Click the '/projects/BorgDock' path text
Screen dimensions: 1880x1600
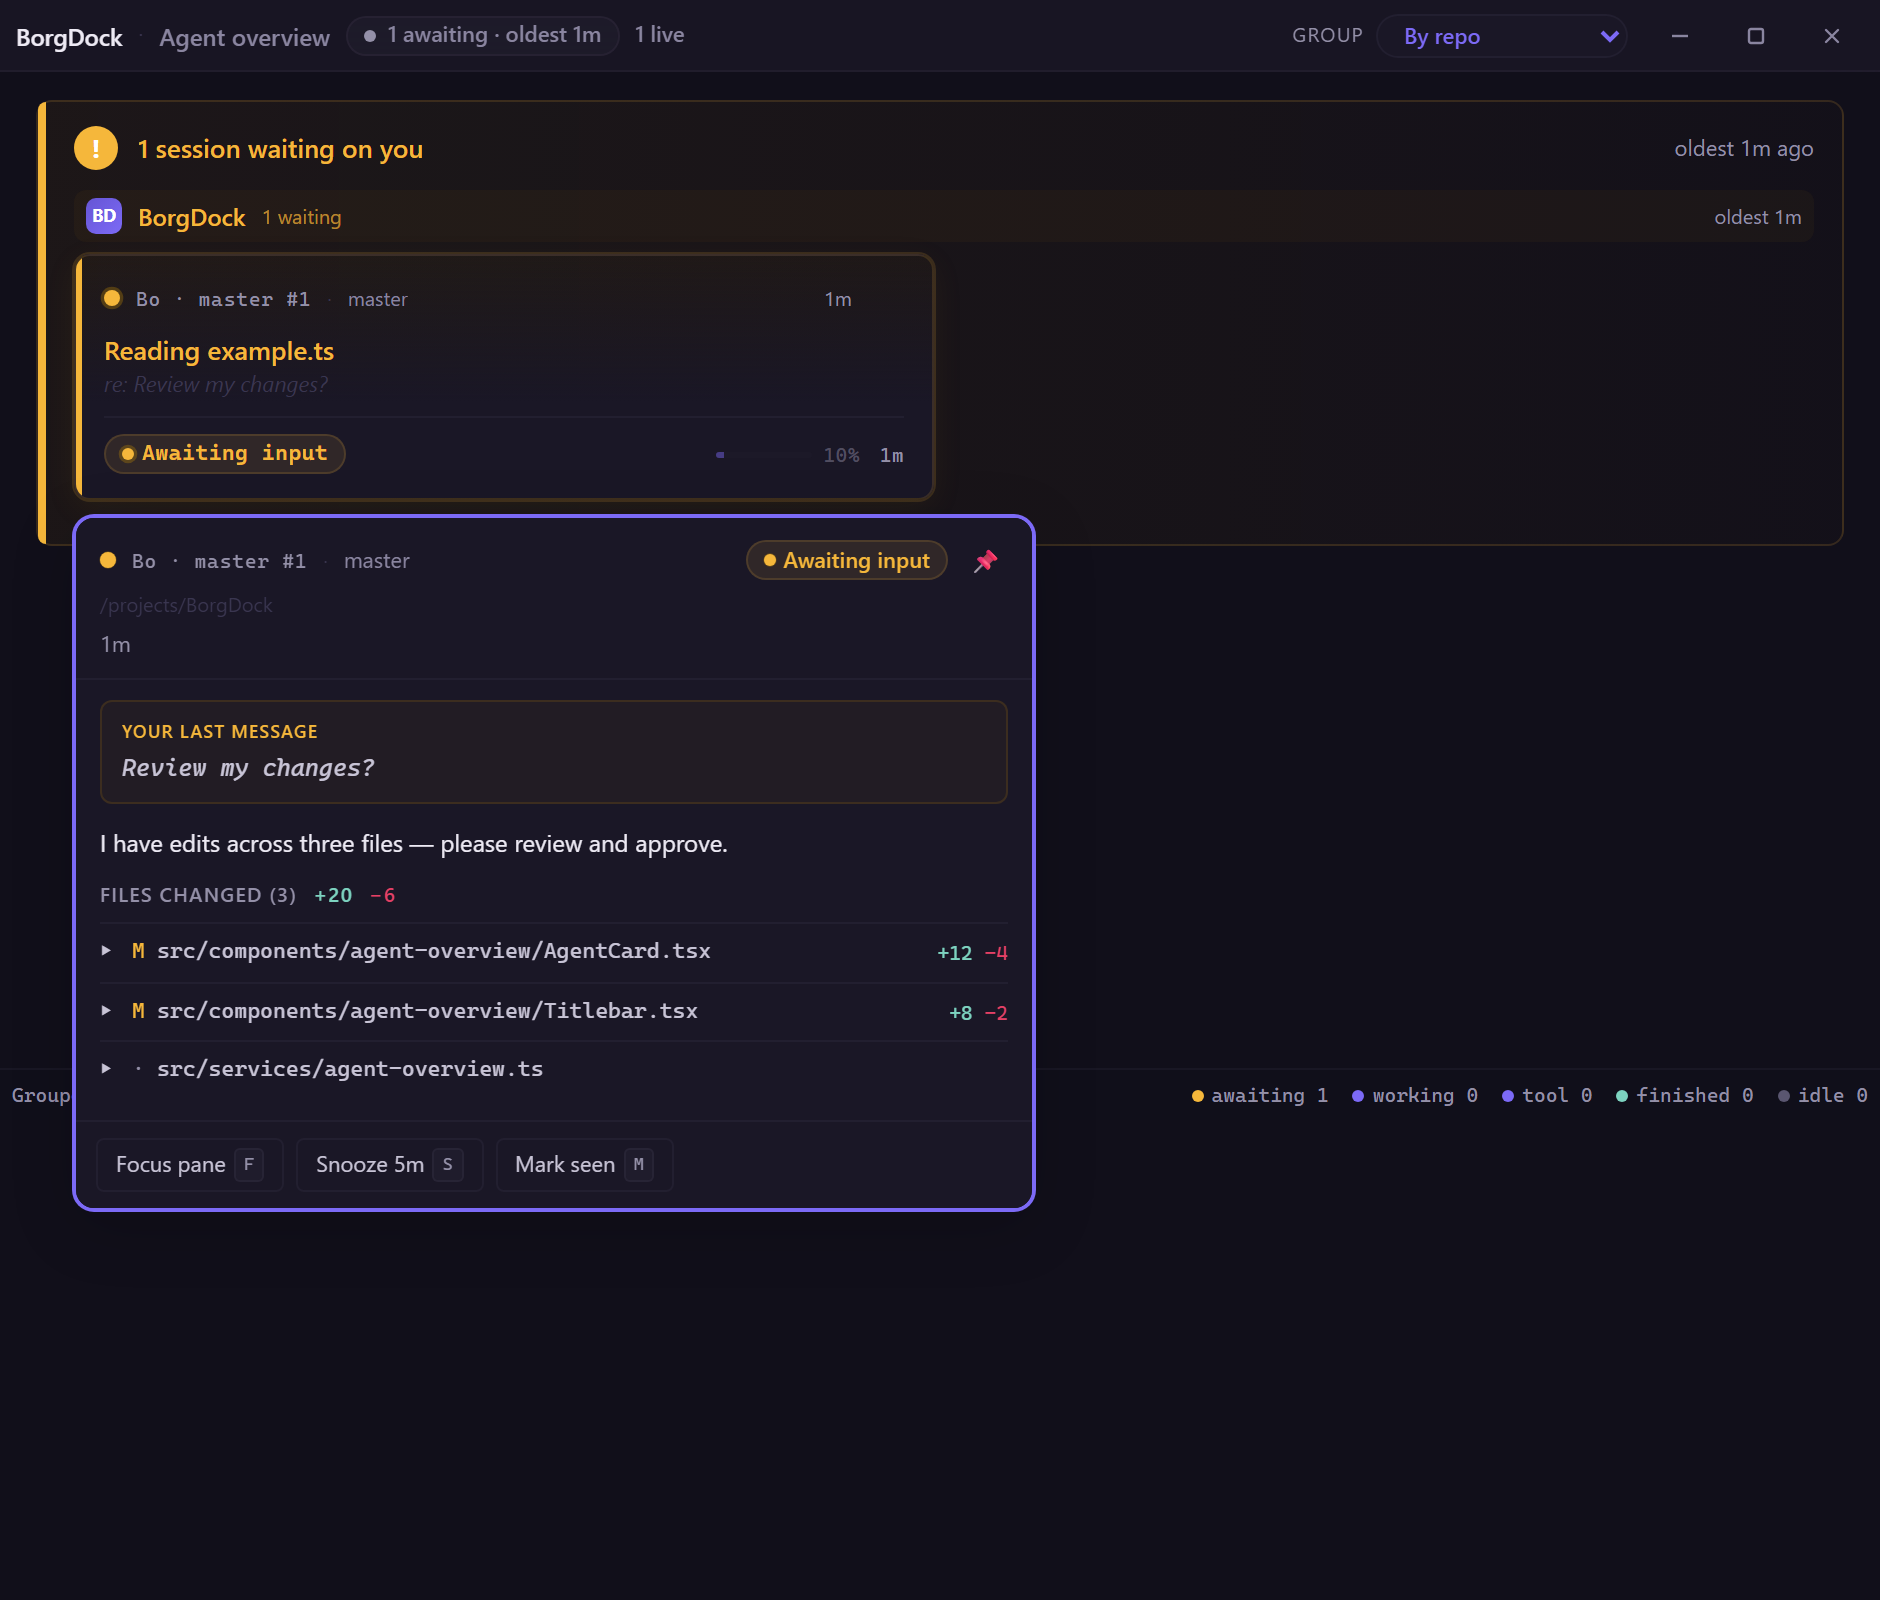(186, 605)
